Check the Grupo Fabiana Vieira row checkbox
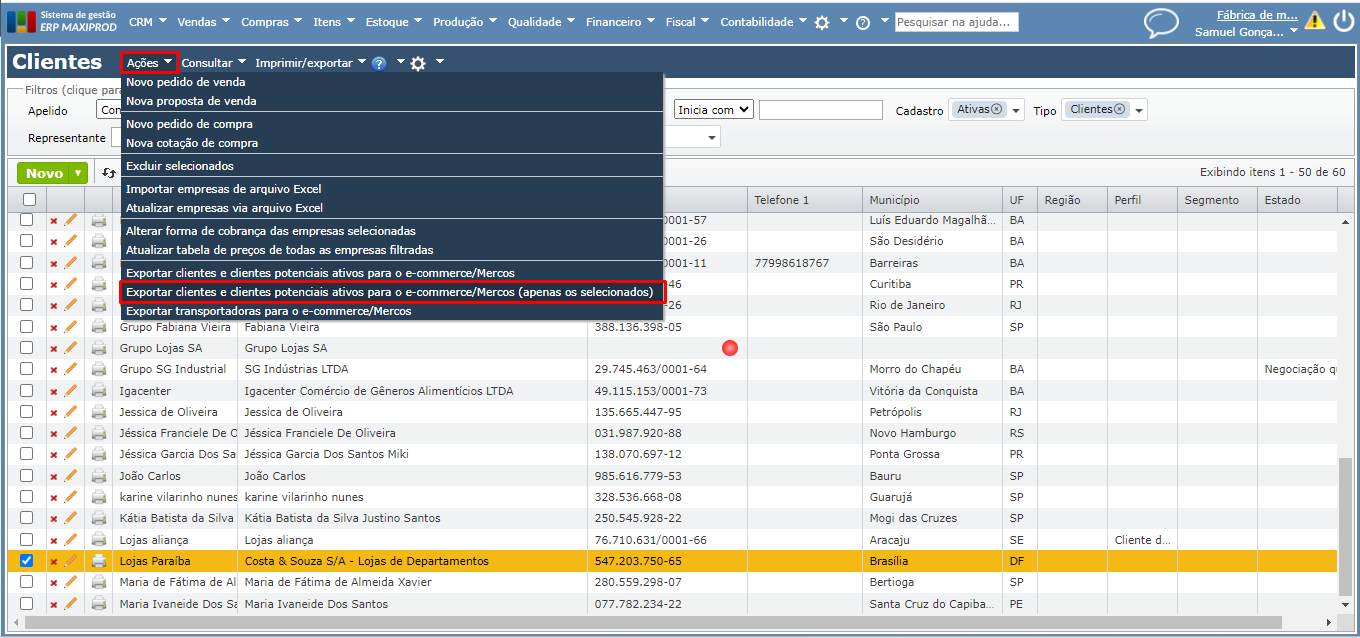 tap(27, 327)
